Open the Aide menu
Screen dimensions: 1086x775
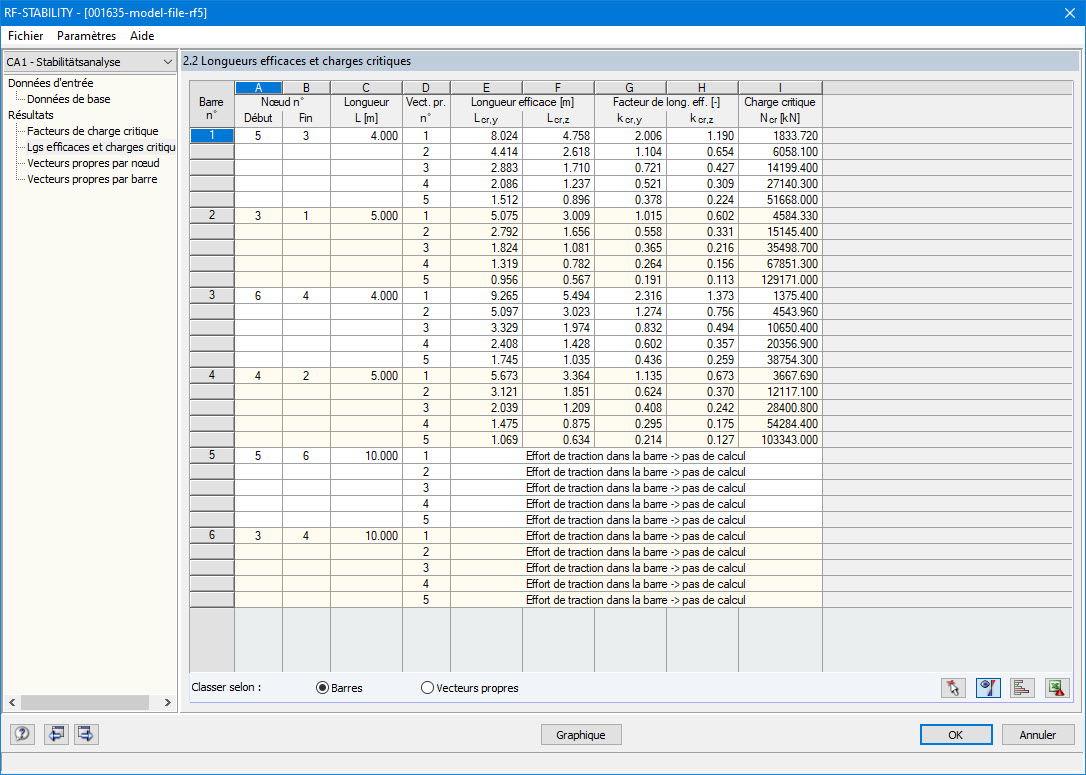[x=142, y=36]
